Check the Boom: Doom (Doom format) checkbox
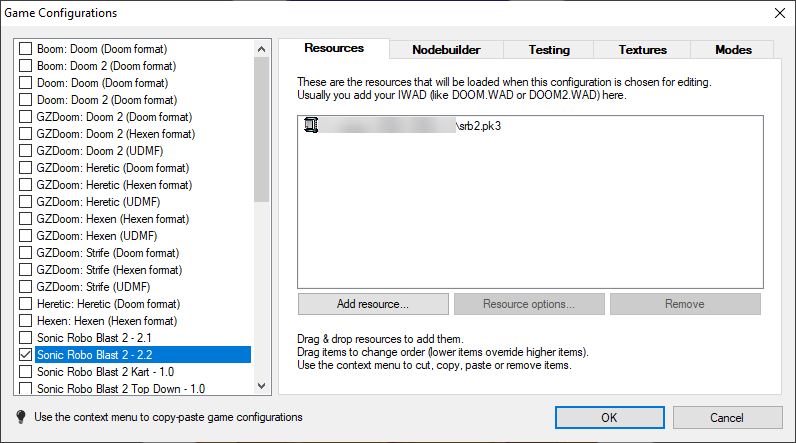The image size is (796, 443). (25, 49)
